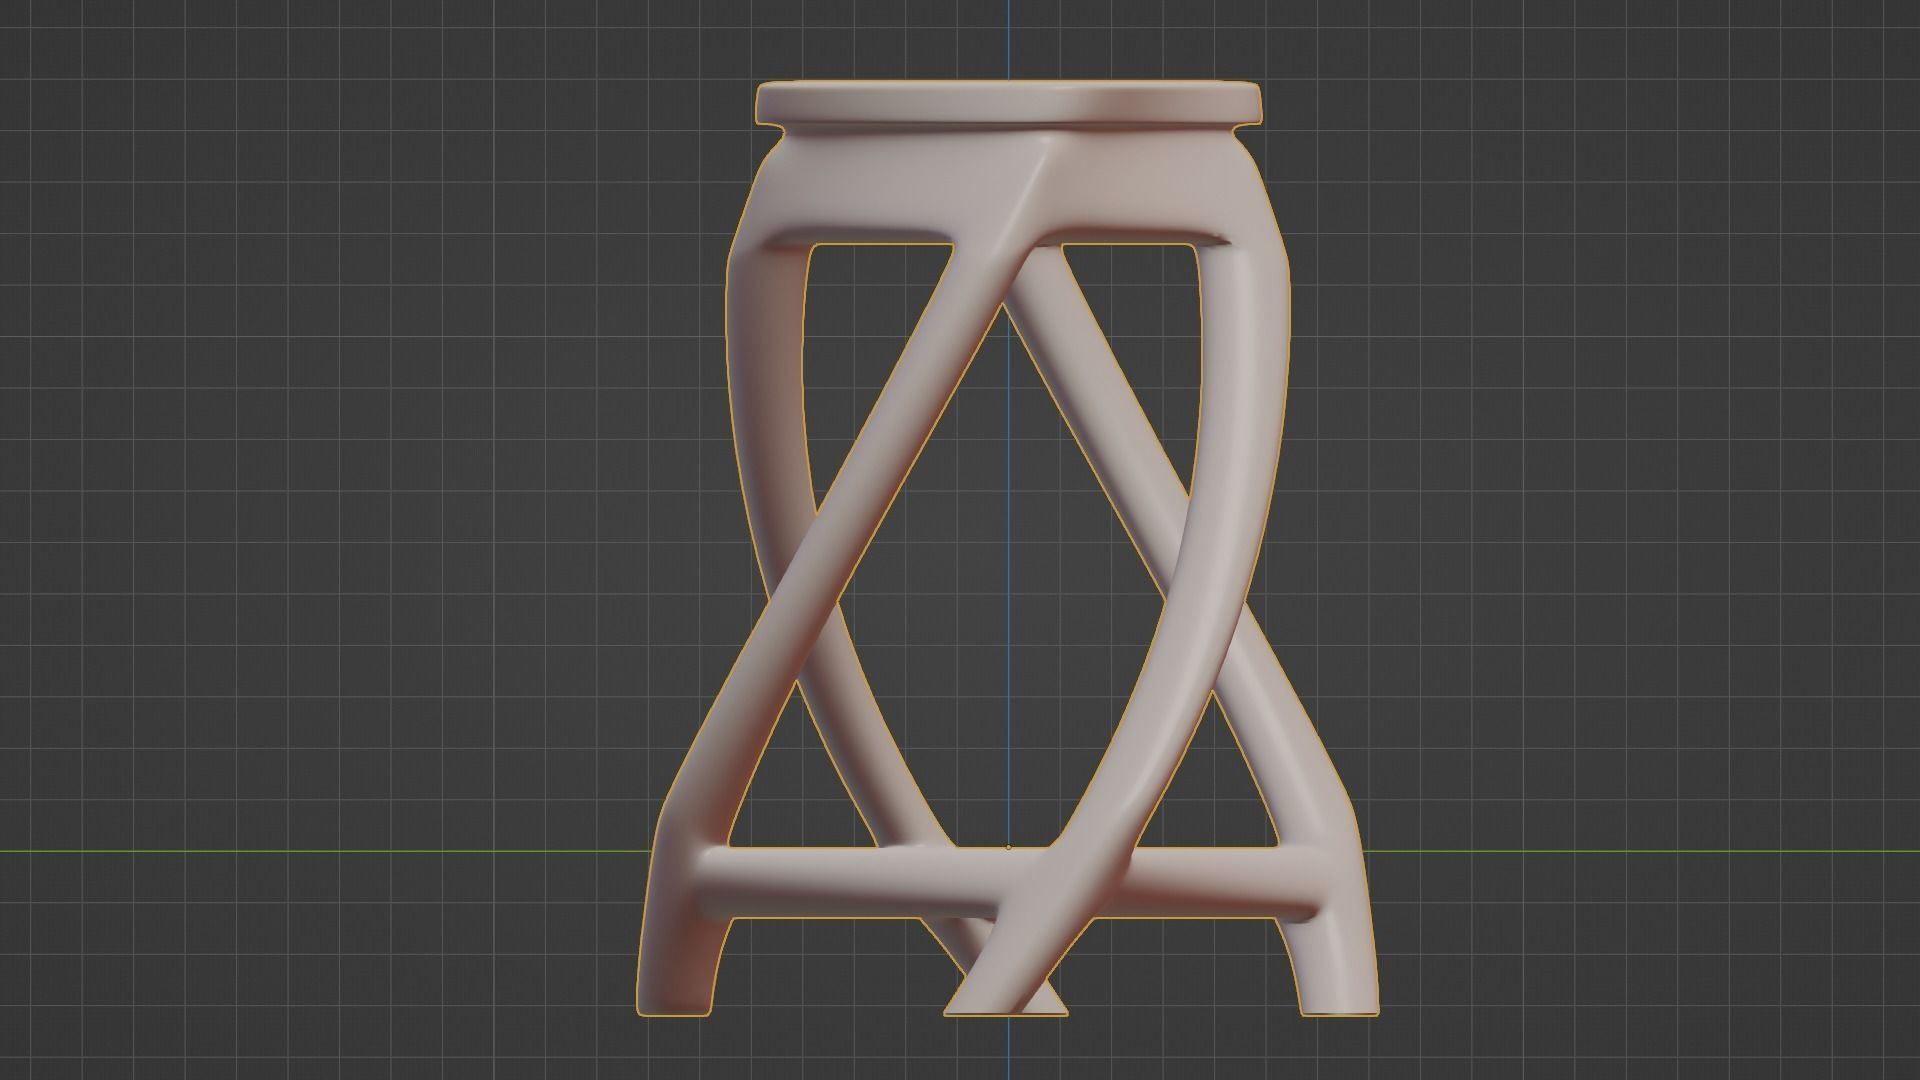
Task: Click the object origin point dot
Action: point(1008,847)
